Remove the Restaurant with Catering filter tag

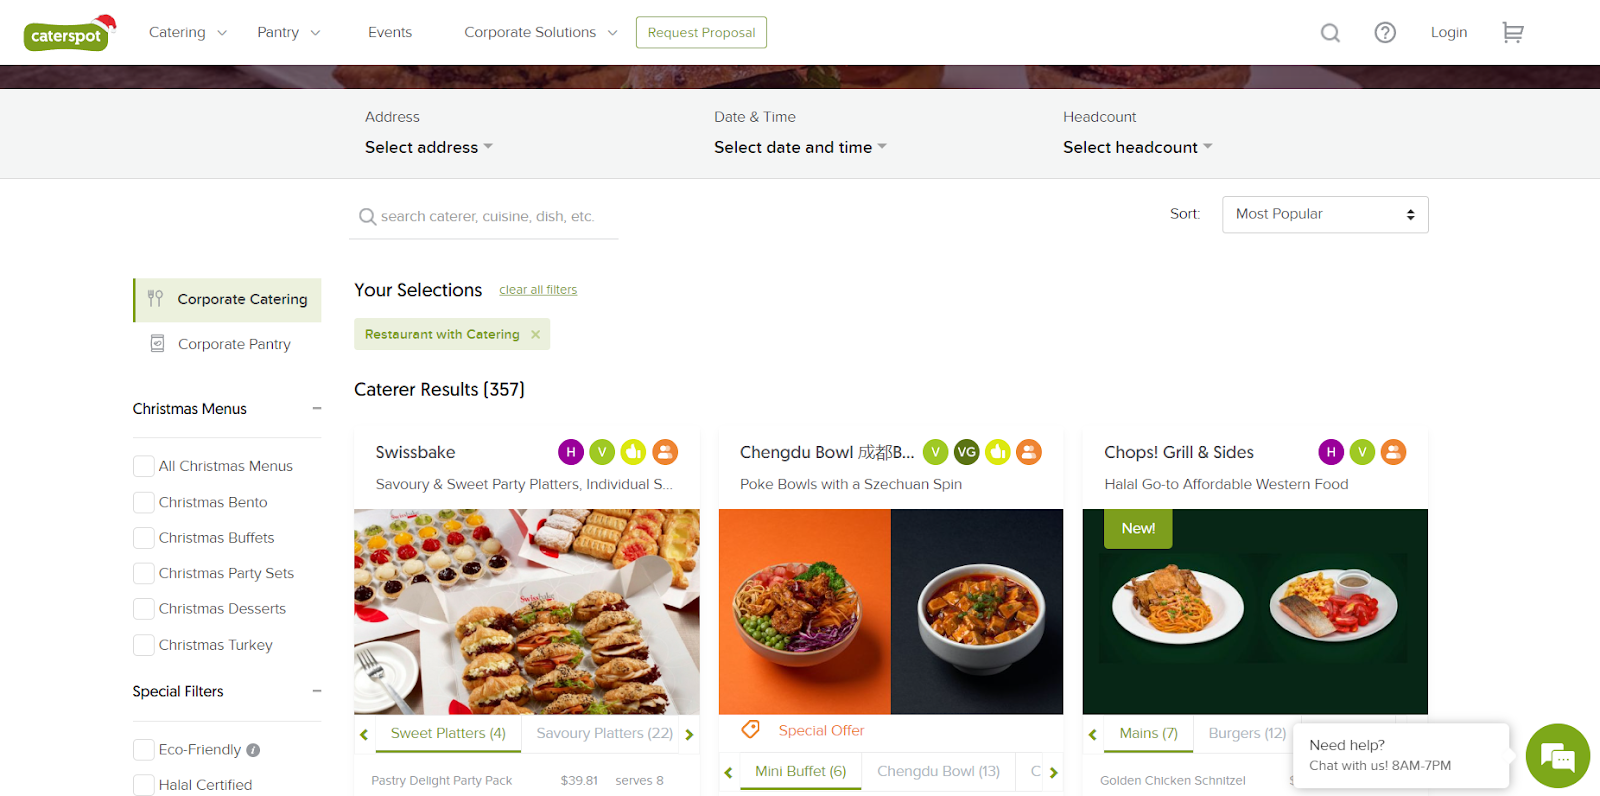click(536, 334)
